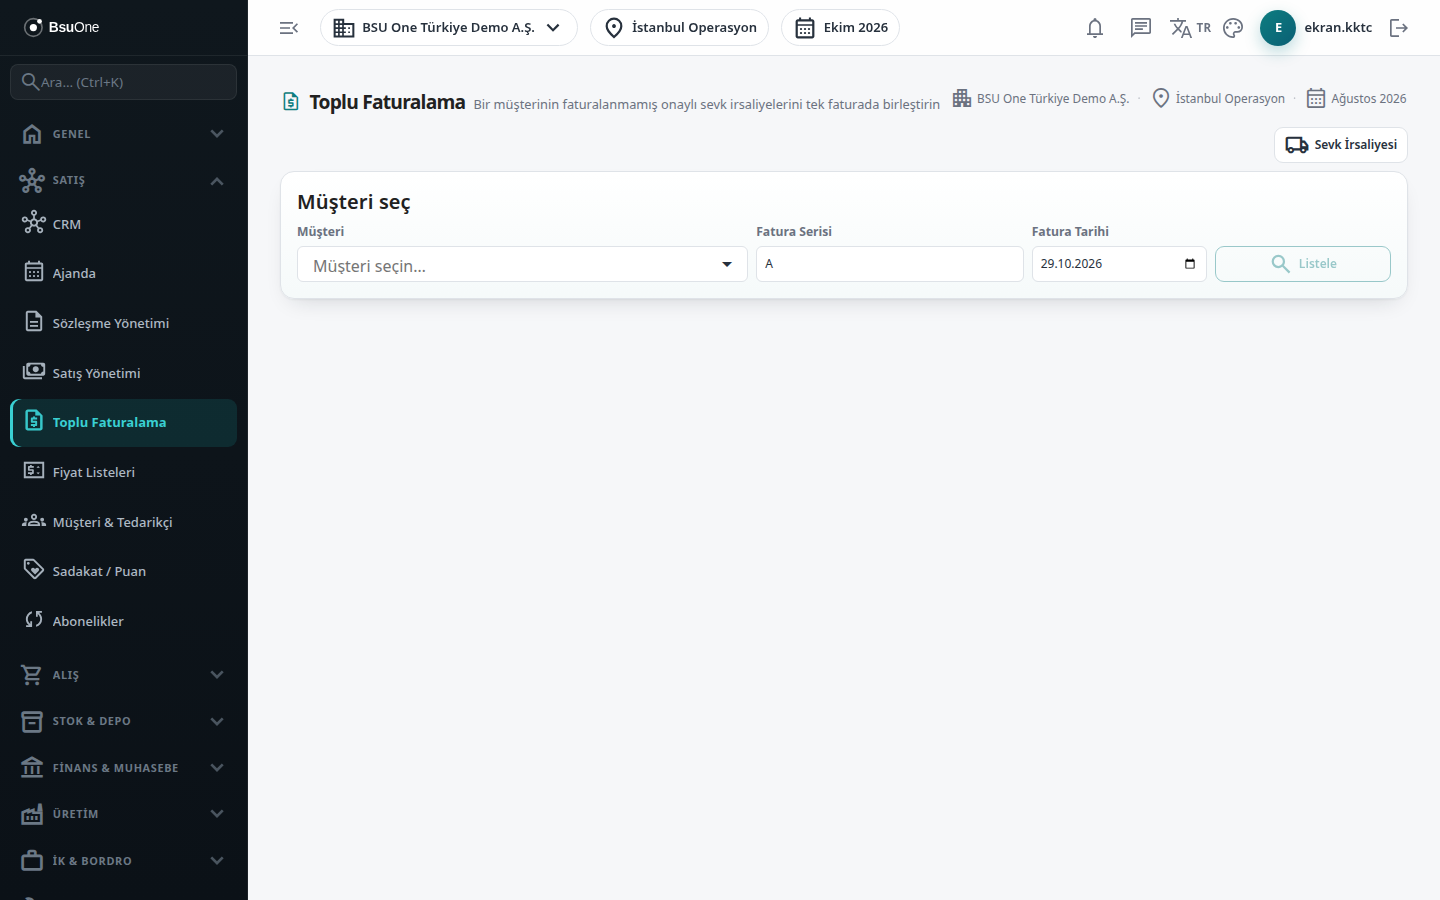Image resolution: width=1440 pixels, height=900 pixels.
Task: Click the Fatura Tarihi date field
Action: 1119,264
